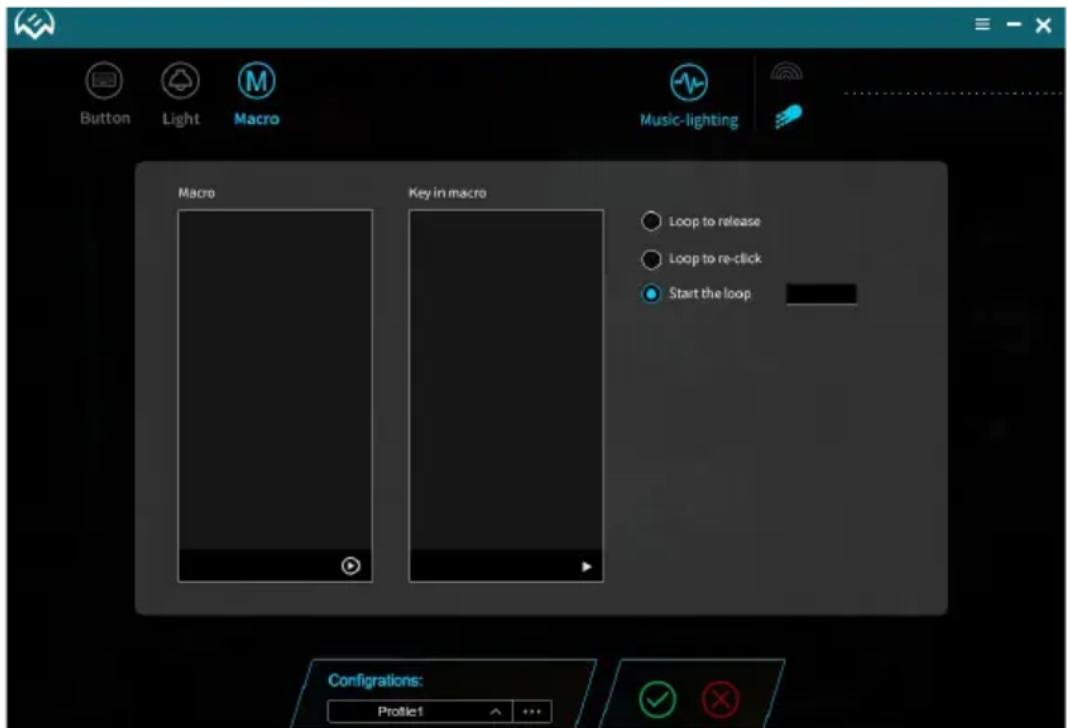The width and height of the screenshot is (1067, 728).
Task: Open the hamburger menu in title bar
Action: 982,24
